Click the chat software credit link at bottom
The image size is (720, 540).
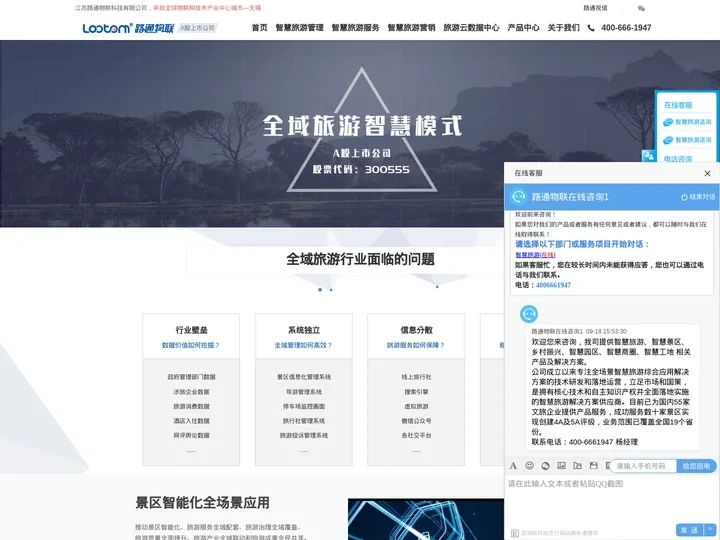click(x=554, y=534)
